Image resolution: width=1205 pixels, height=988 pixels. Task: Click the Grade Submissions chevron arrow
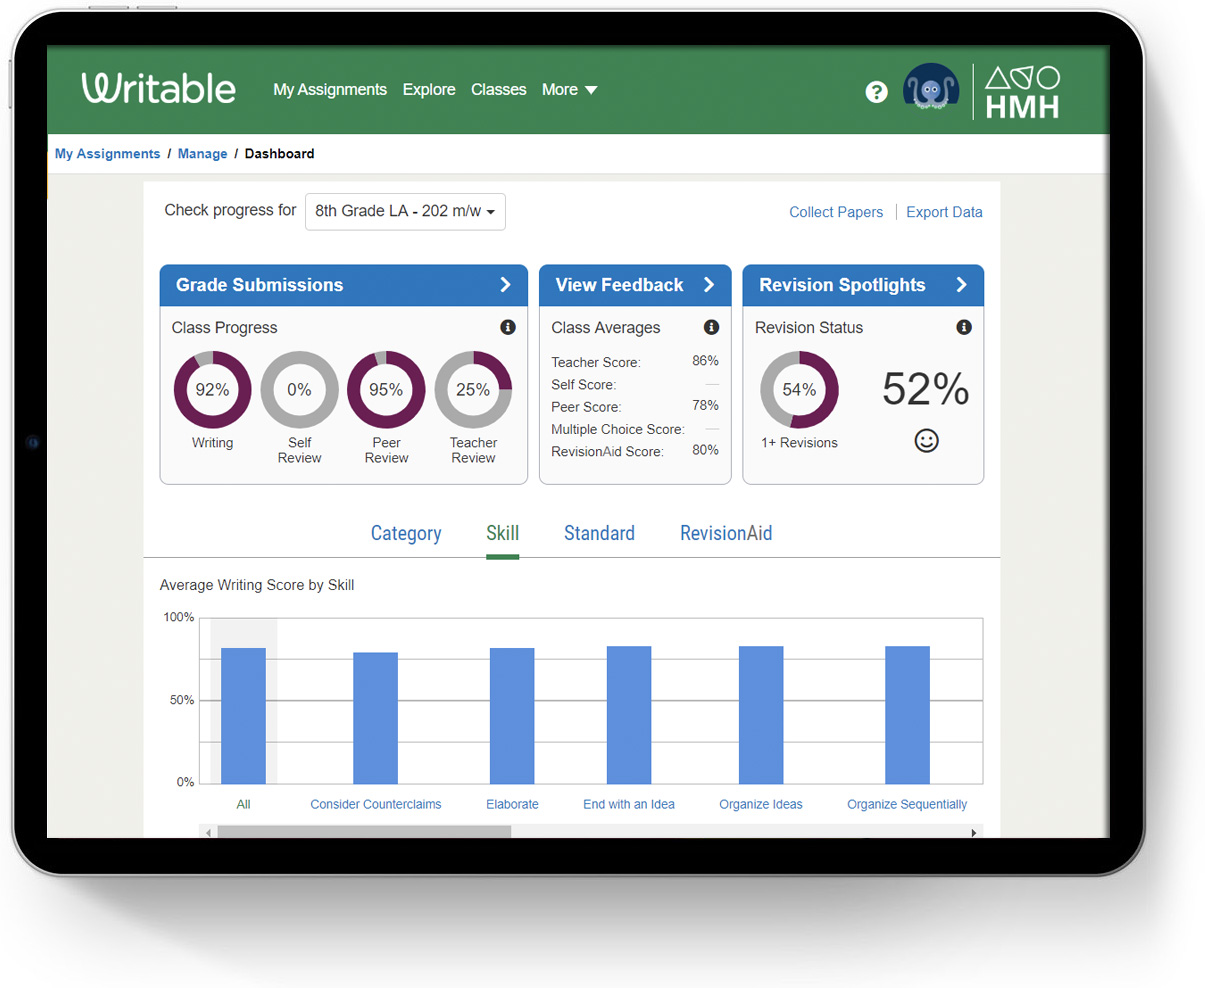506,285
